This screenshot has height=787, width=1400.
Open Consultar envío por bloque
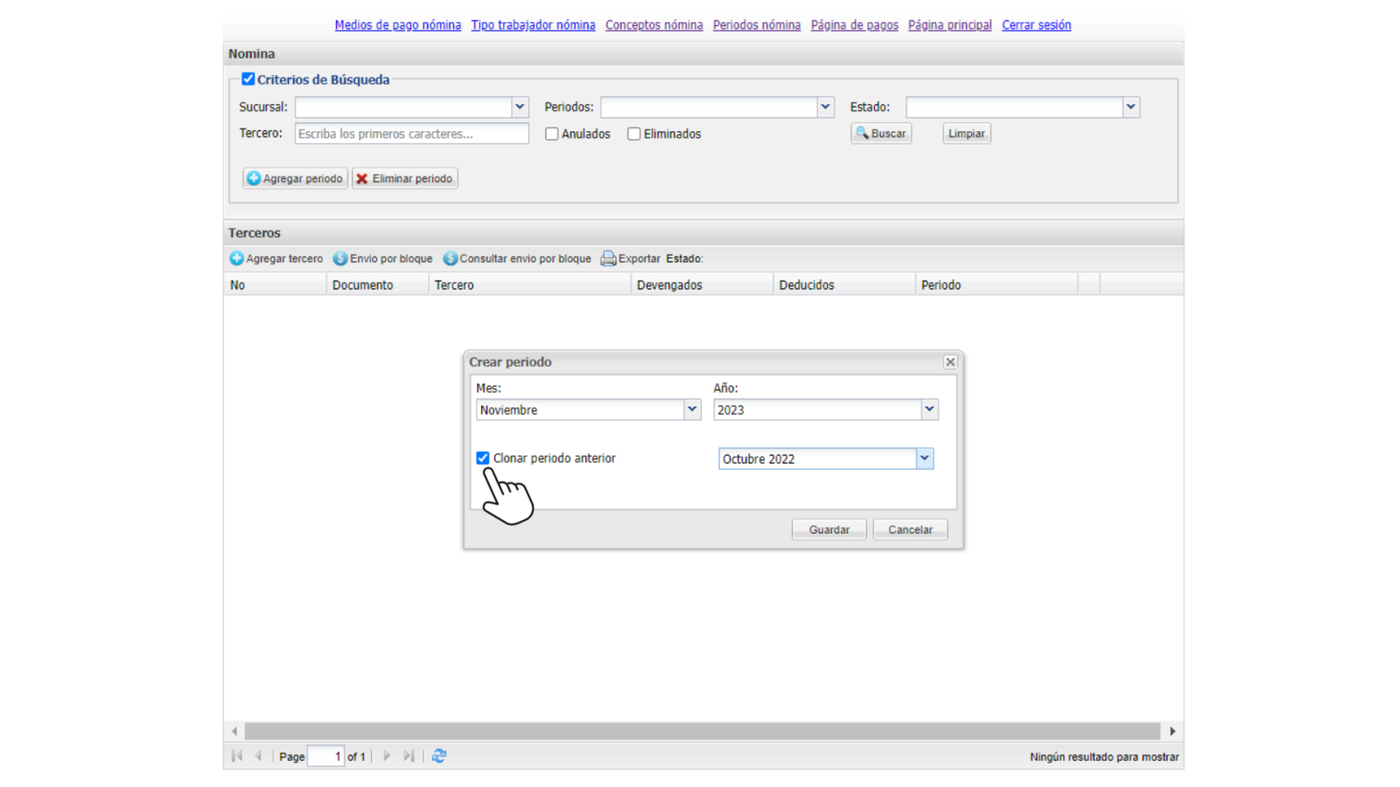pyautogui.click(x=517, y=258)
